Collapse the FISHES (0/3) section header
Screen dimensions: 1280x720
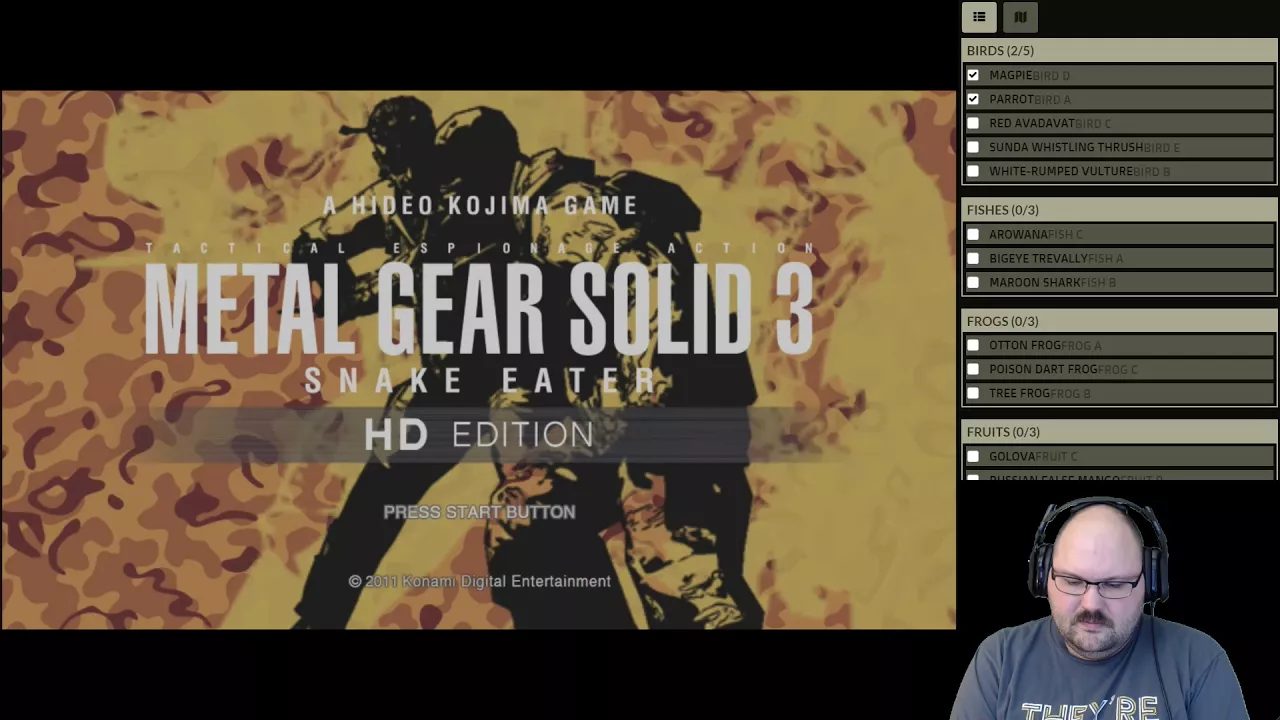pyautogui.click(x=1119, y=210)
